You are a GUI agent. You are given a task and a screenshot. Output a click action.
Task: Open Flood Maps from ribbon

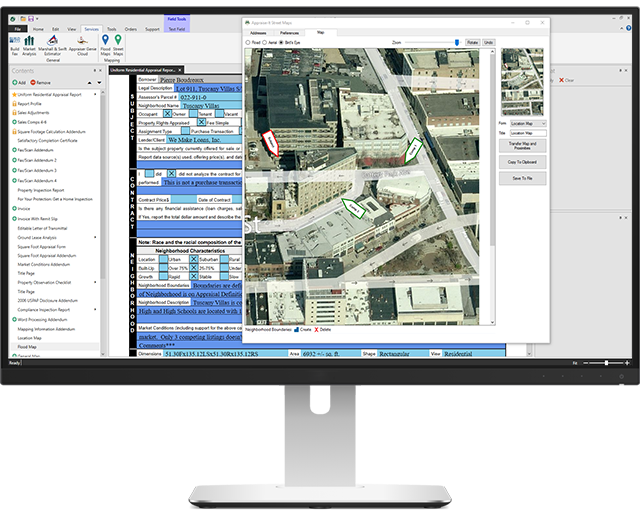pyautogui.click(x=105, y=45)
